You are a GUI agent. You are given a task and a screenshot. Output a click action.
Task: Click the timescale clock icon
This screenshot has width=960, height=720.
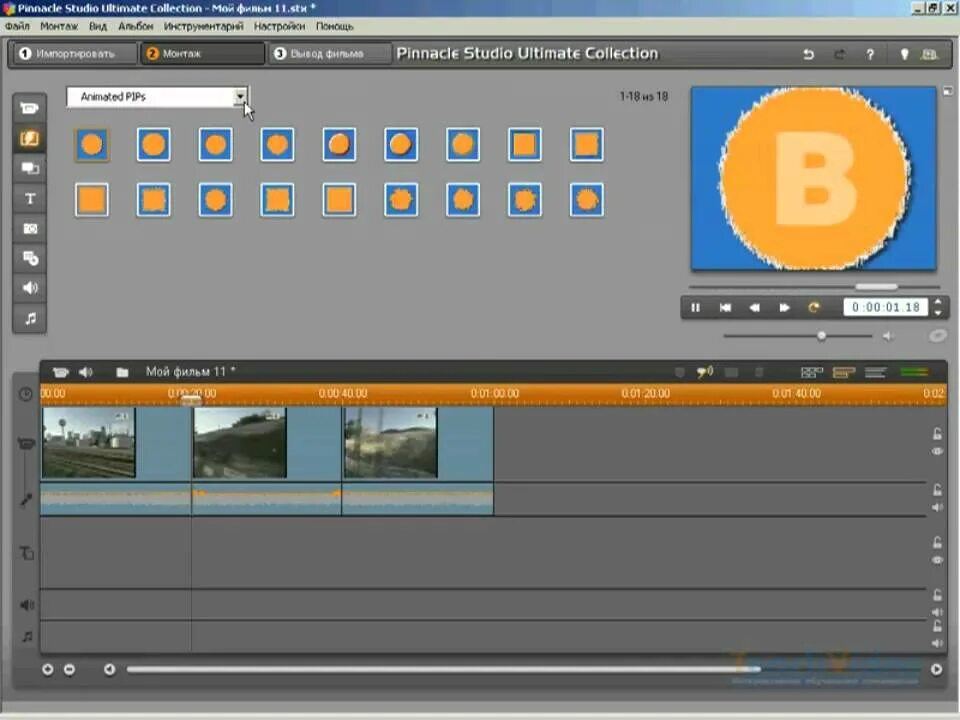[x=26, y=394]
